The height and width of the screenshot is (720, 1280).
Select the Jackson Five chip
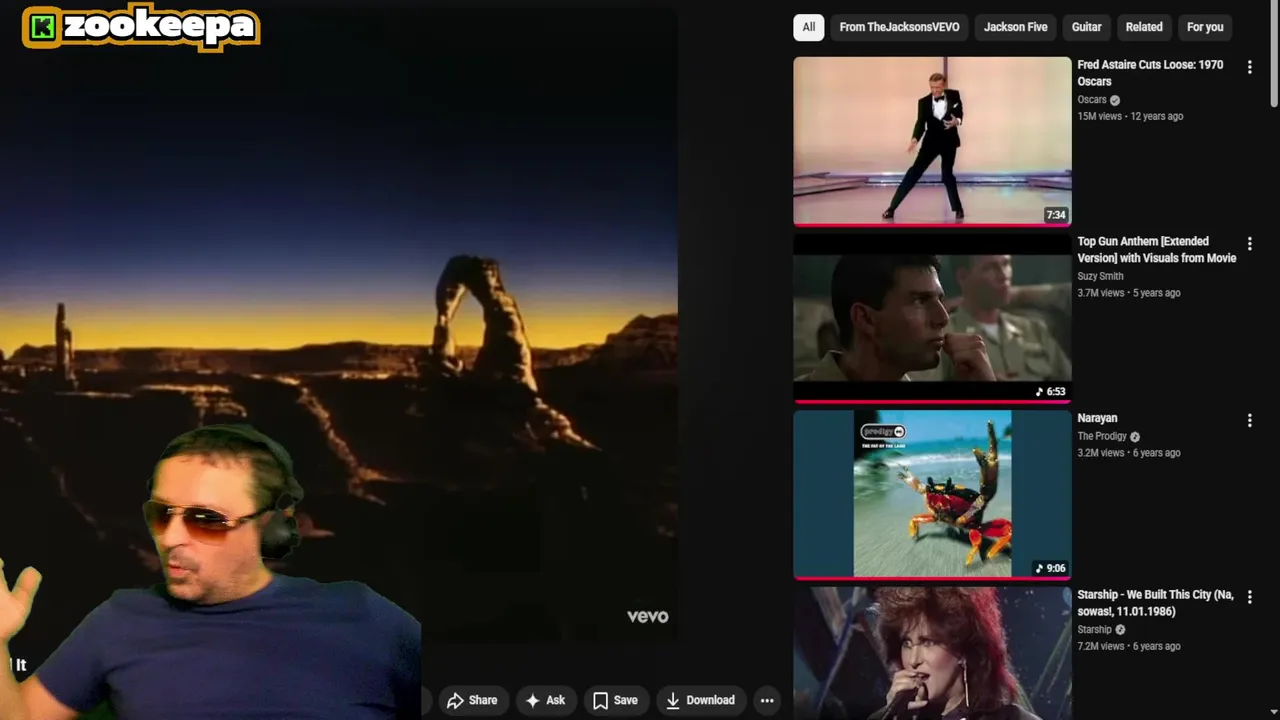[x=1015, y=27]
